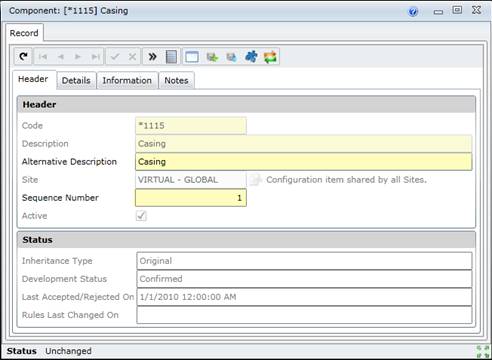Go to the previous record with the arrow
Viewport: 492px width, 360px height.
(x=60, y=57)
